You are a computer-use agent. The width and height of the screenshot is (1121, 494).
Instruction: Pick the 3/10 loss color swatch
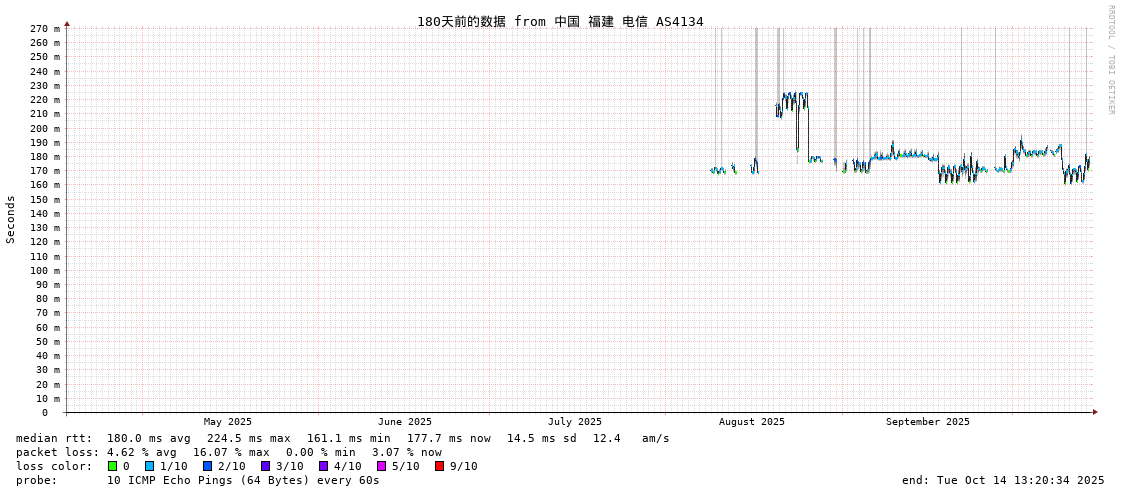265,466
